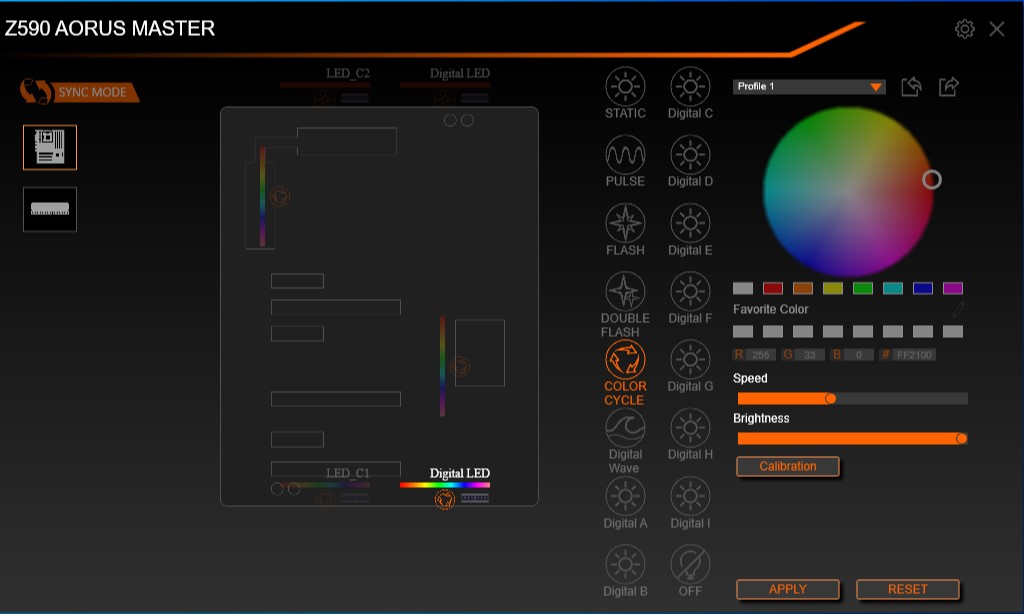Click the last Favorite Color slot
The width and height of the screenshot is (1024, 614).
[953, 331]
